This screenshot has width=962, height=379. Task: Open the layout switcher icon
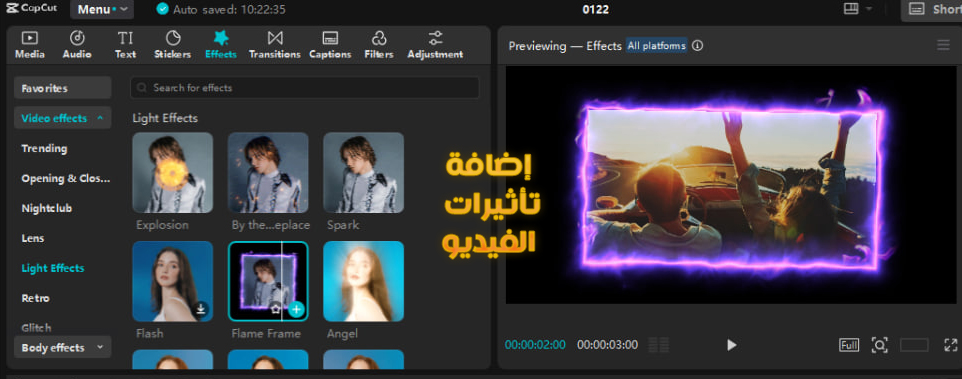[x=850, y=9]
